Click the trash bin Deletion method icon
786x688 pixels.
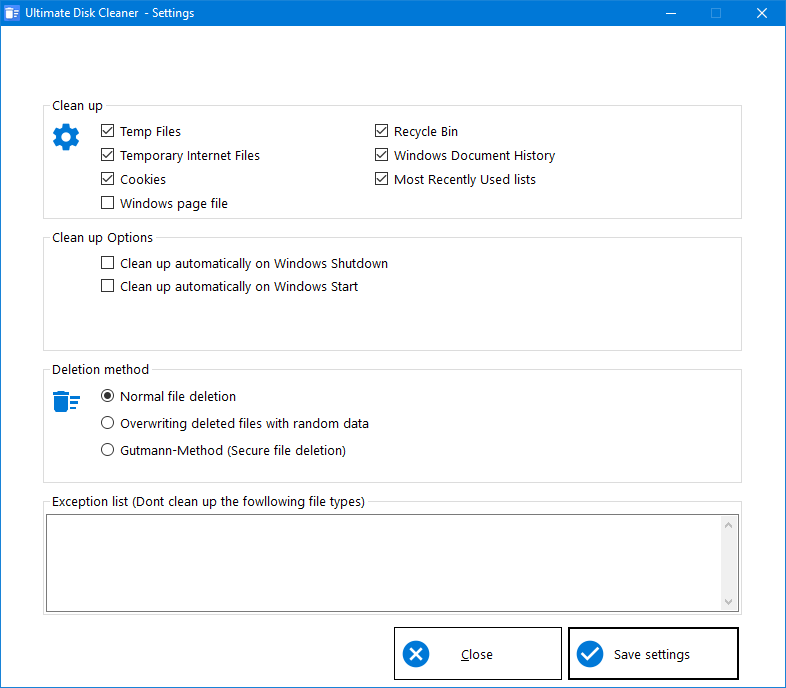[x=66, y=402]
